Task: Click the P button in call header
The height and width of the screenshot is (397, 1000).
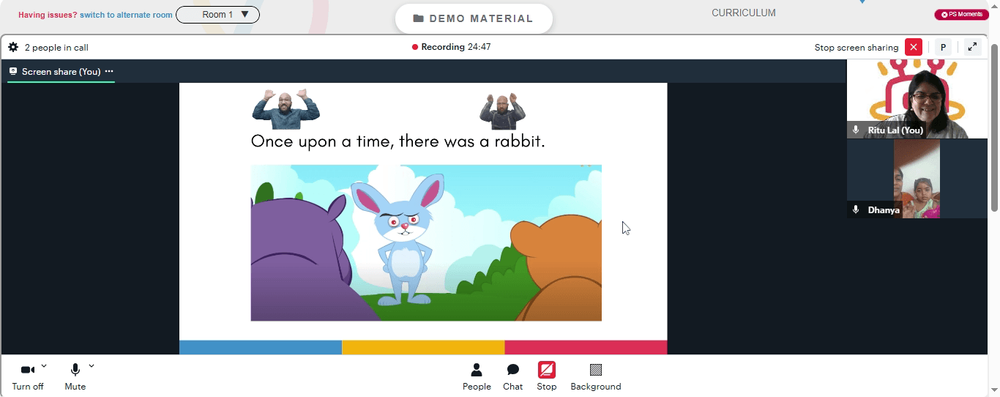Action: [x=943, y=47]
